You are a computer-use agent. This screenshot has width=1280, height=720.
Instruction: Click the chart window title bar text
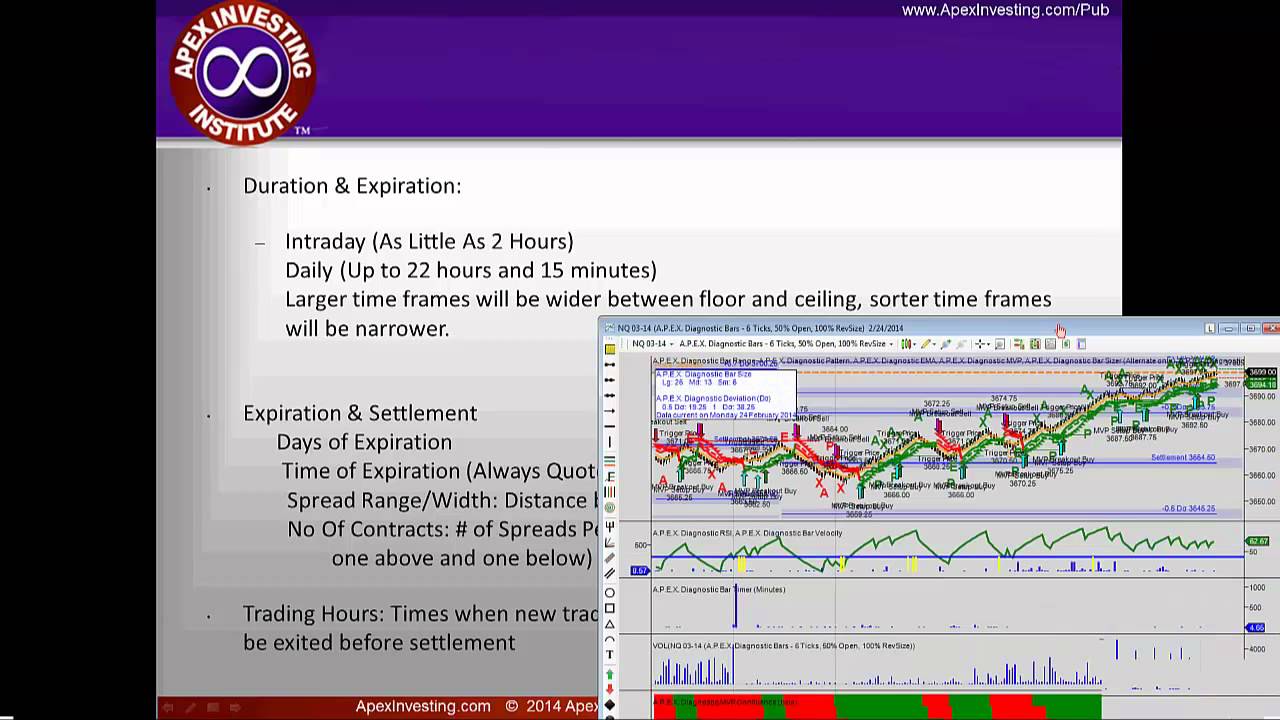pyautogui.click(x=760, y=328)
